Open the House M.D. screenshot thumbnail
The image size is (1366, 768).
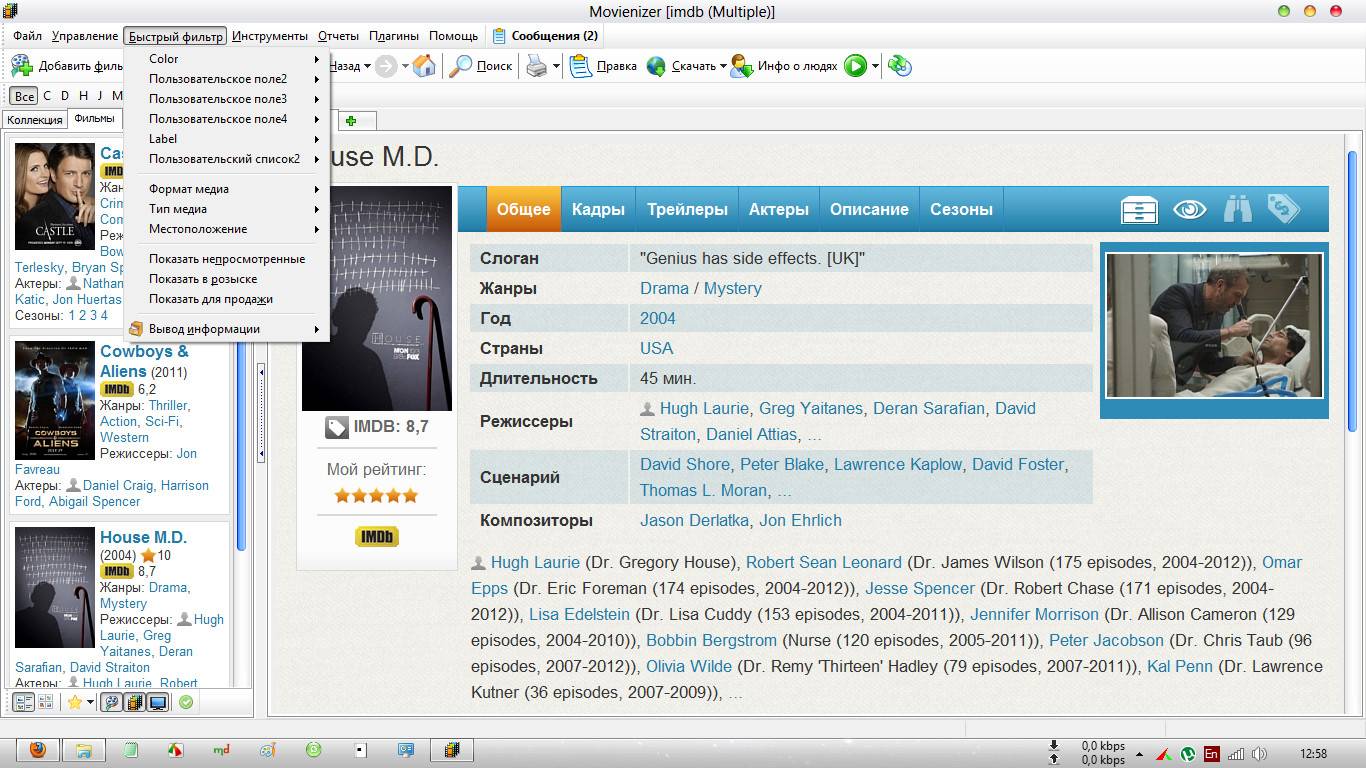pyautogui.click(x=1214, y=325)
